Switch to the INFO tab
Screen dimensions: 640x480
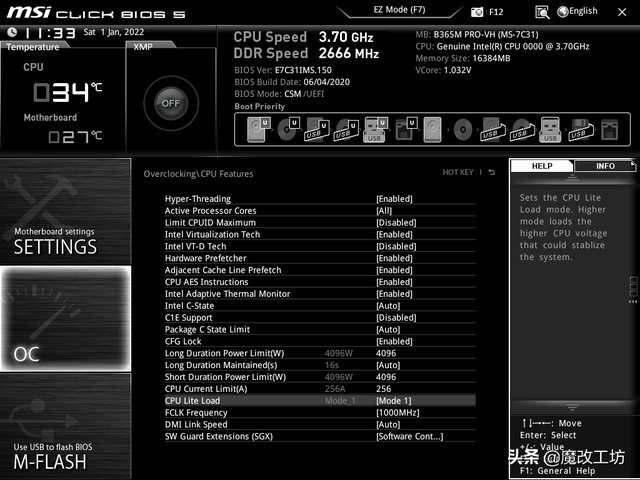pyautogui.click(x=605, y=166)
